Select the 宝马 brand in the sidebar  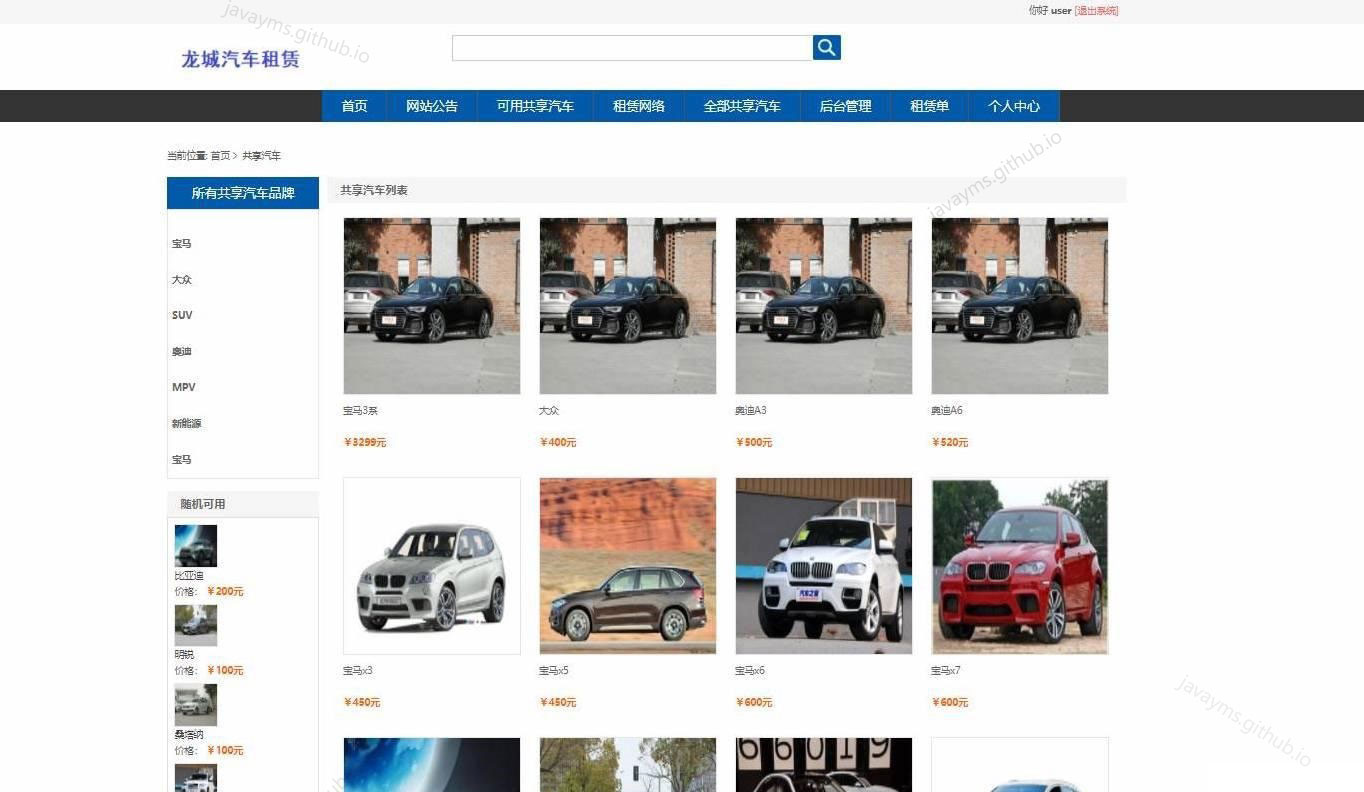tap(181, 243)
